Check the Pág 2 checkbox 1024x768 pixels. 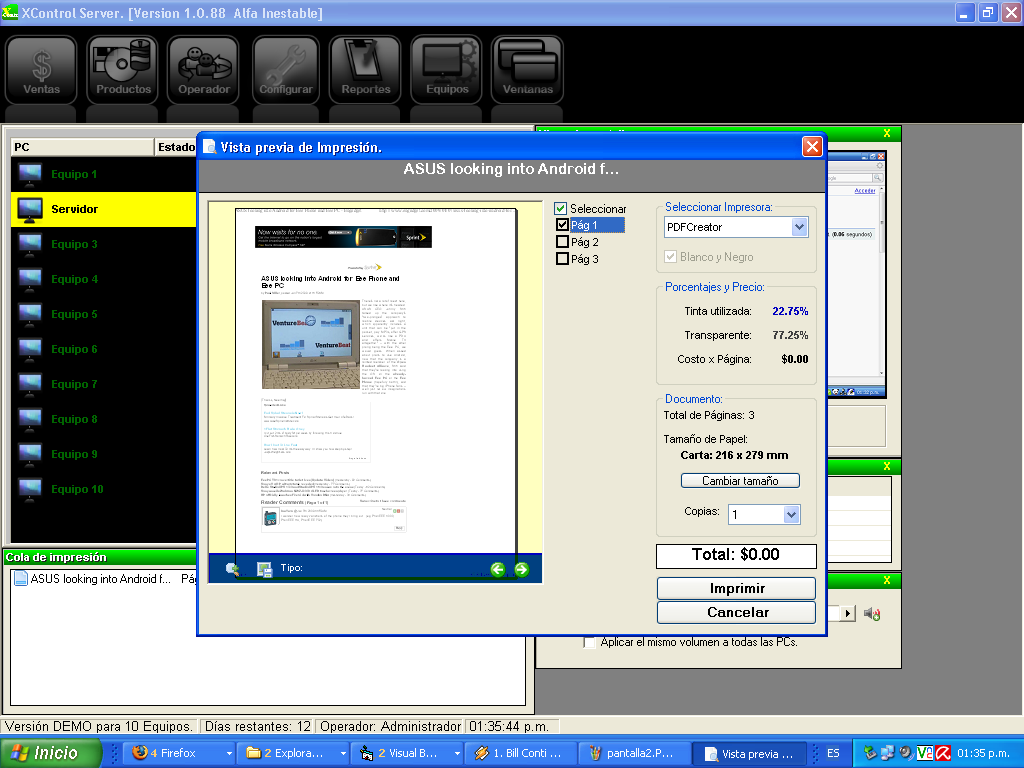(562, 242)
